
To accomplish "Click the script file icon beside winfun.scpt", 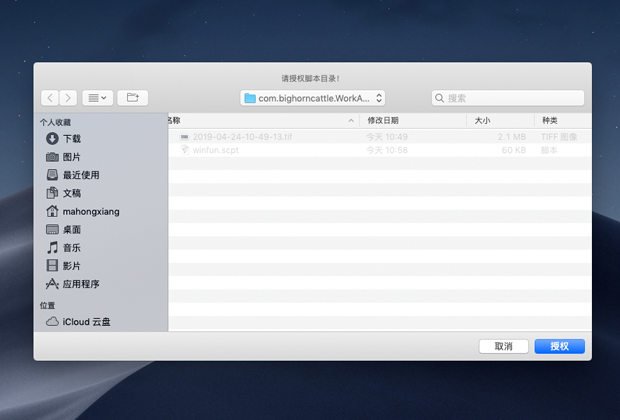I will coord(184,150).
